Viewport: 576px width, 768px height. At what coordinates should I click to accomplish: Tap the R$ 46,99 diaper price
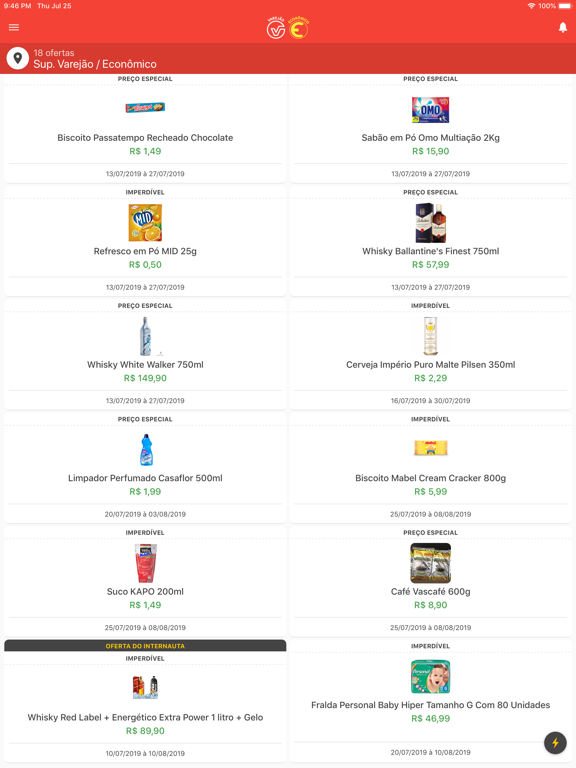click(x=431, y=719)
